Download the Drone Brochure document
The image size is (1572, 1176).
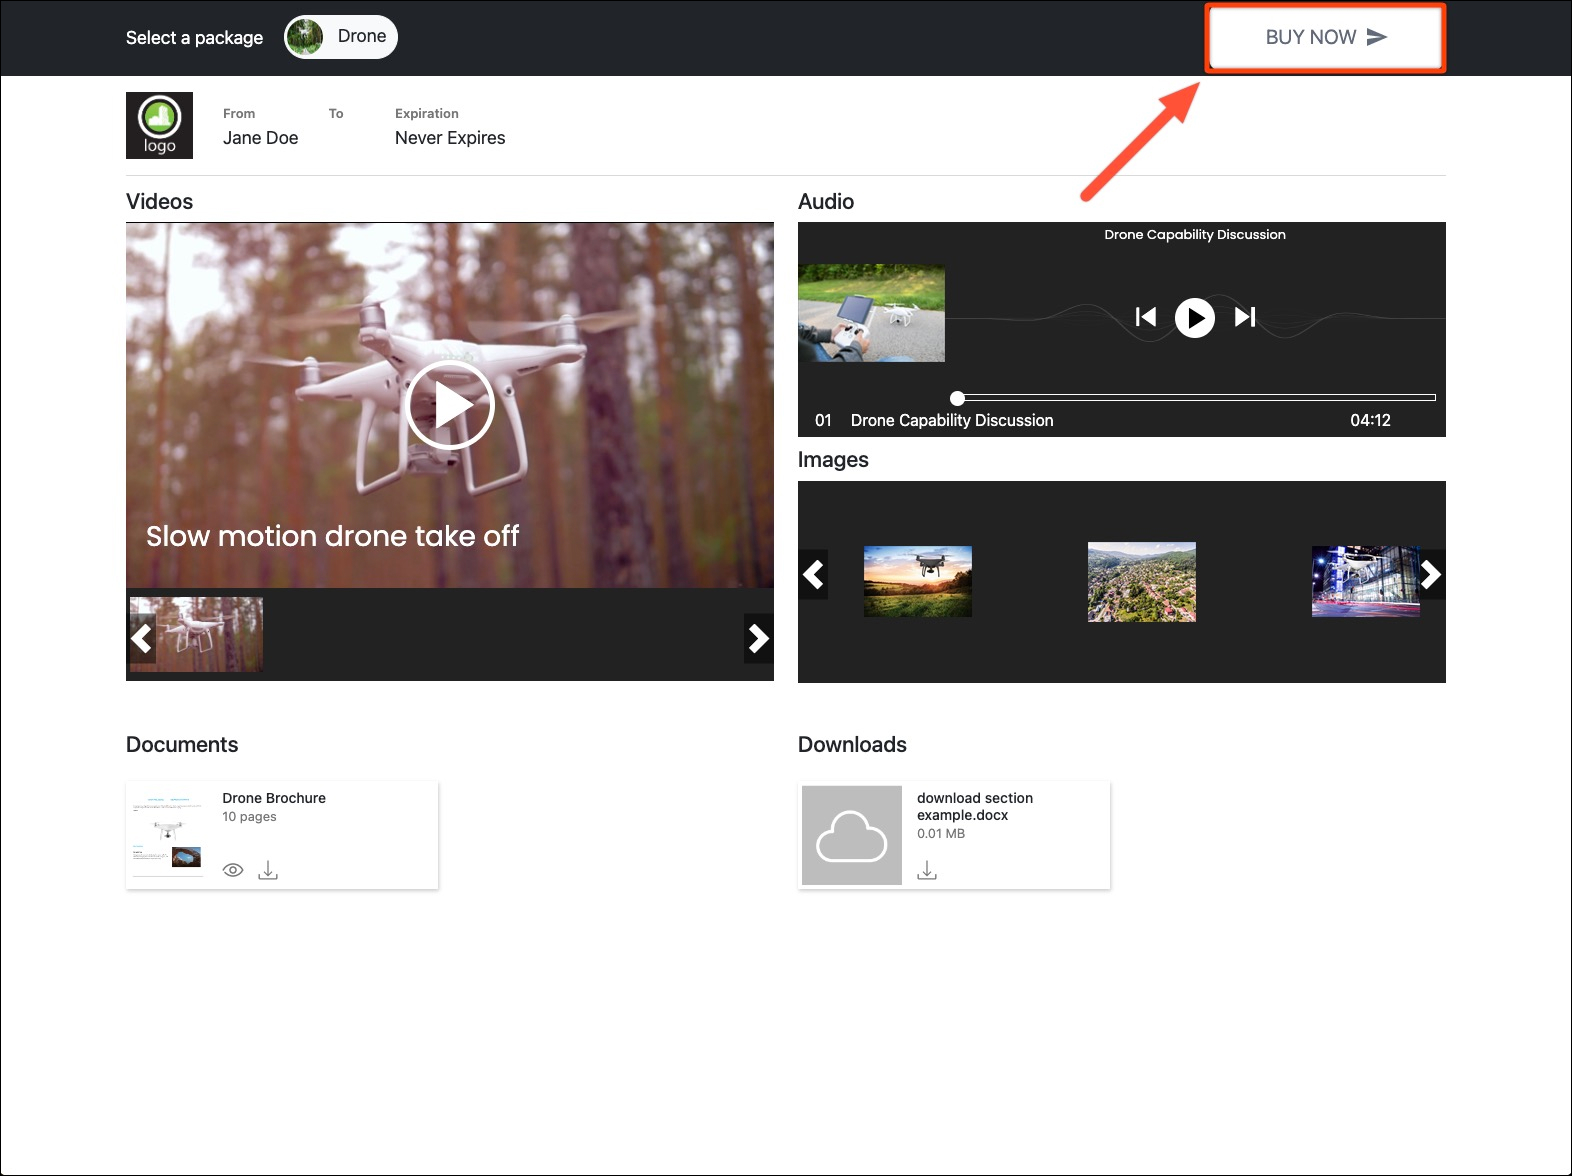point(268,870)
